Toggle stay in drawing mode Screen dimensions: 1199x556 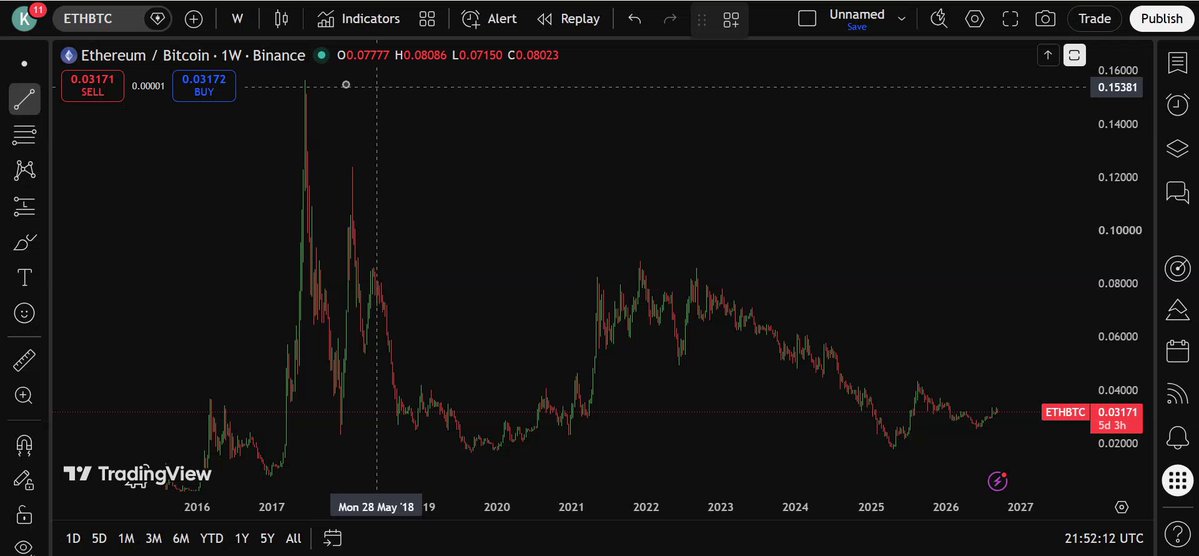[24, 479]
